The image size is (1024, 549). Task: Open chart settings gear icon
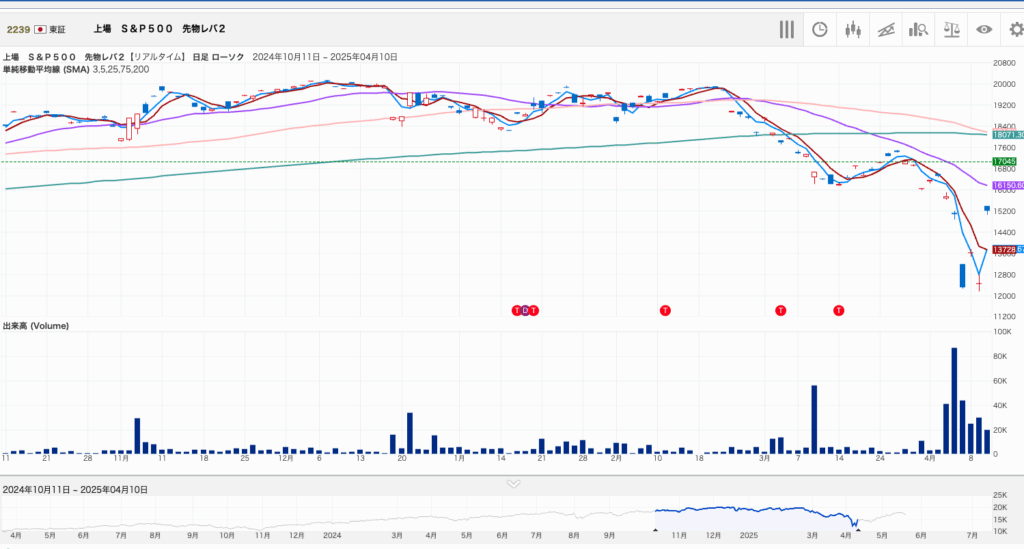click(1016, 29)
